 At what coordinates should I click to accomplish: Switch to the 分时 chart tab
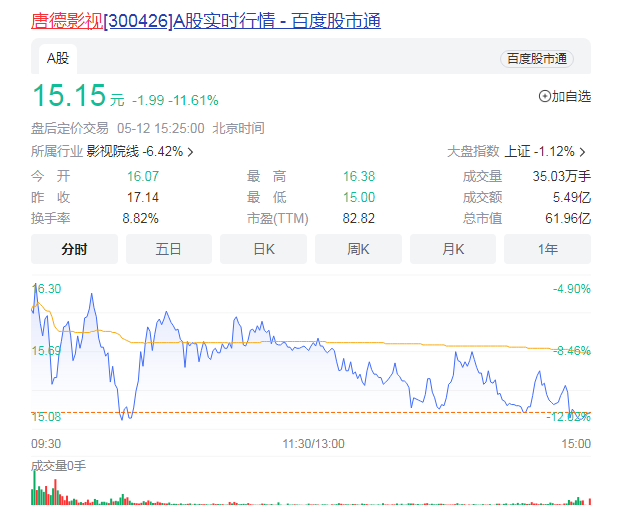[x=74, y=249]
